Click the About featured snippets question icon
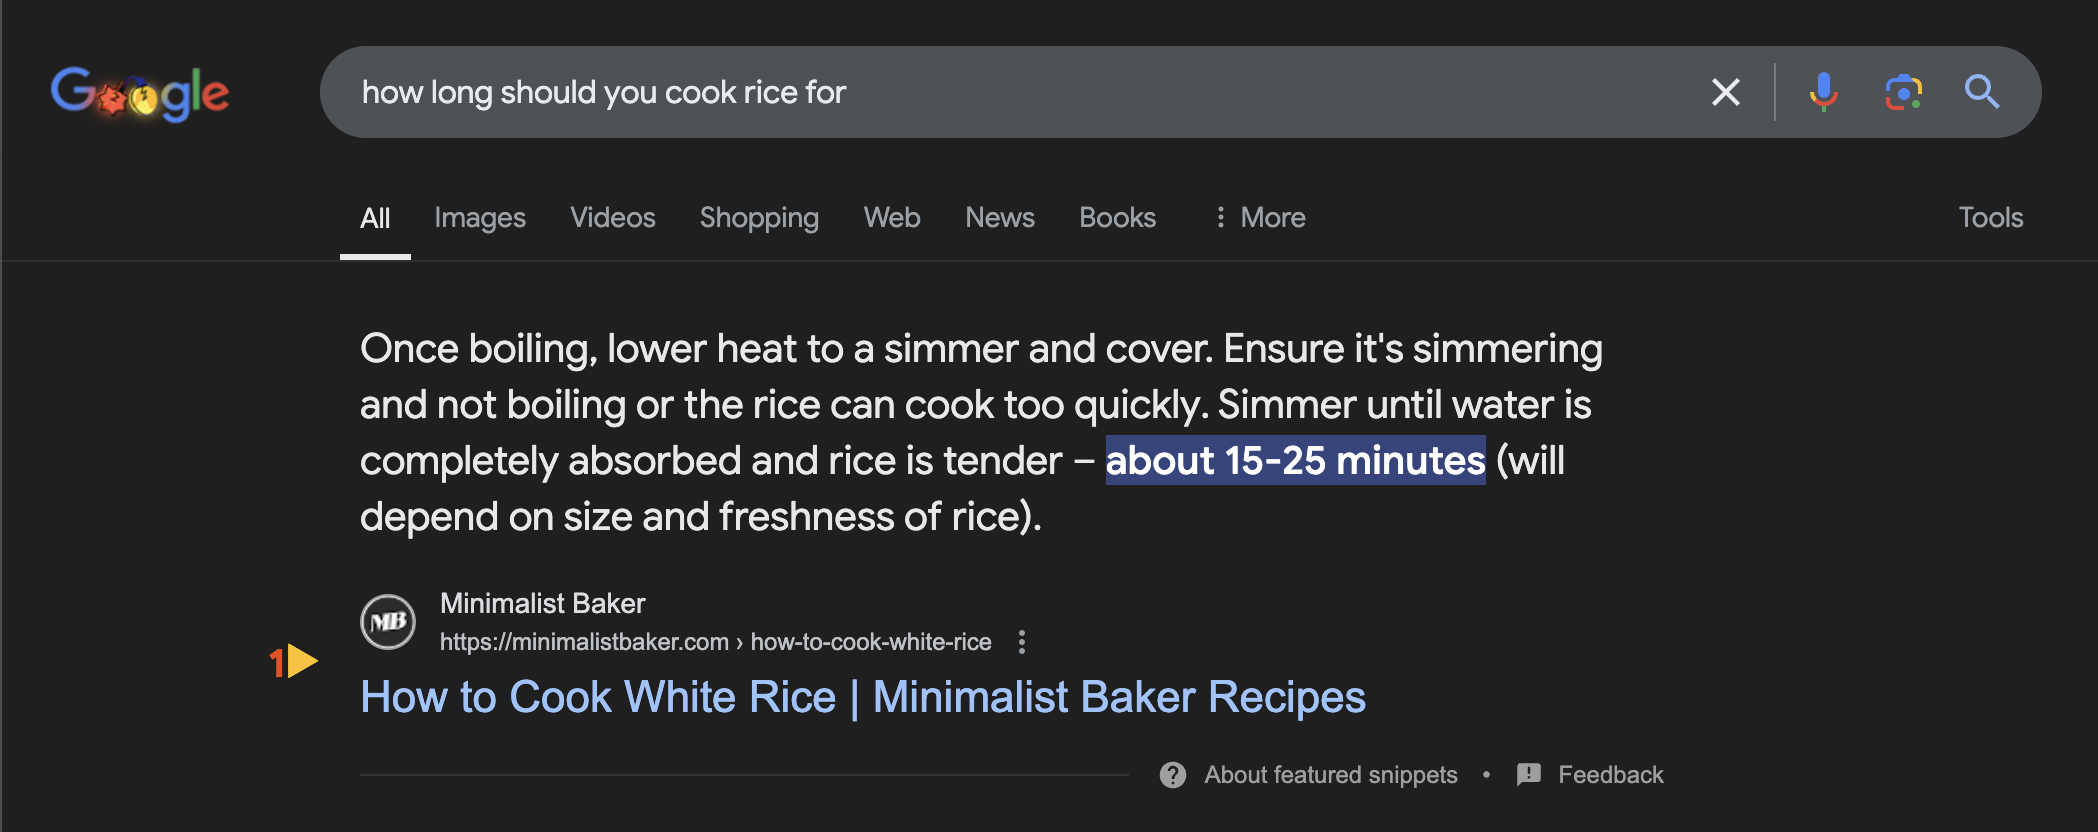This screenshot has width=2098, height=832. coord(1173,775)
